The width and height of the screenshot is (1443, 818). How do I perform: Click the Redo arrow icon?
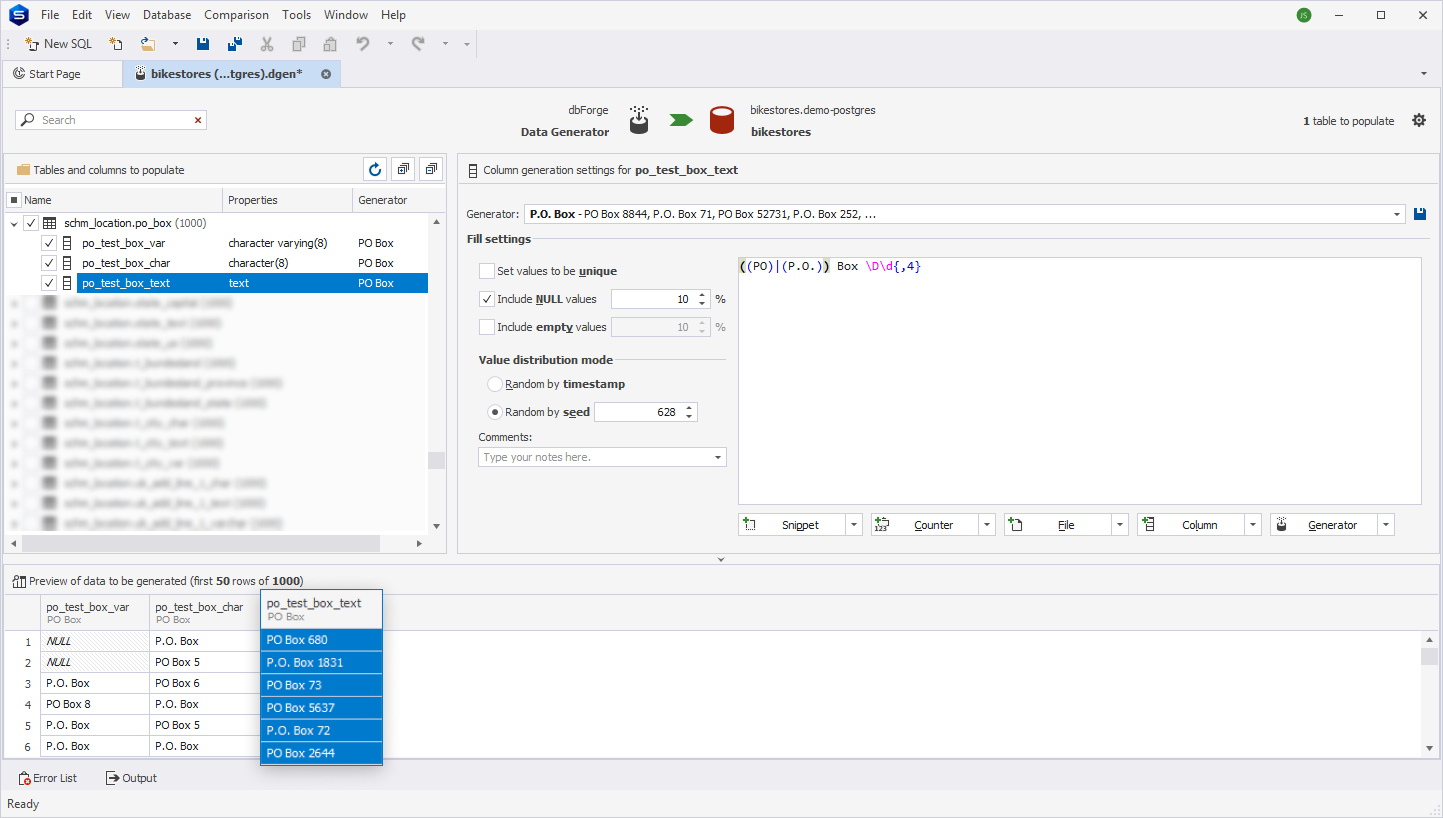418,44
